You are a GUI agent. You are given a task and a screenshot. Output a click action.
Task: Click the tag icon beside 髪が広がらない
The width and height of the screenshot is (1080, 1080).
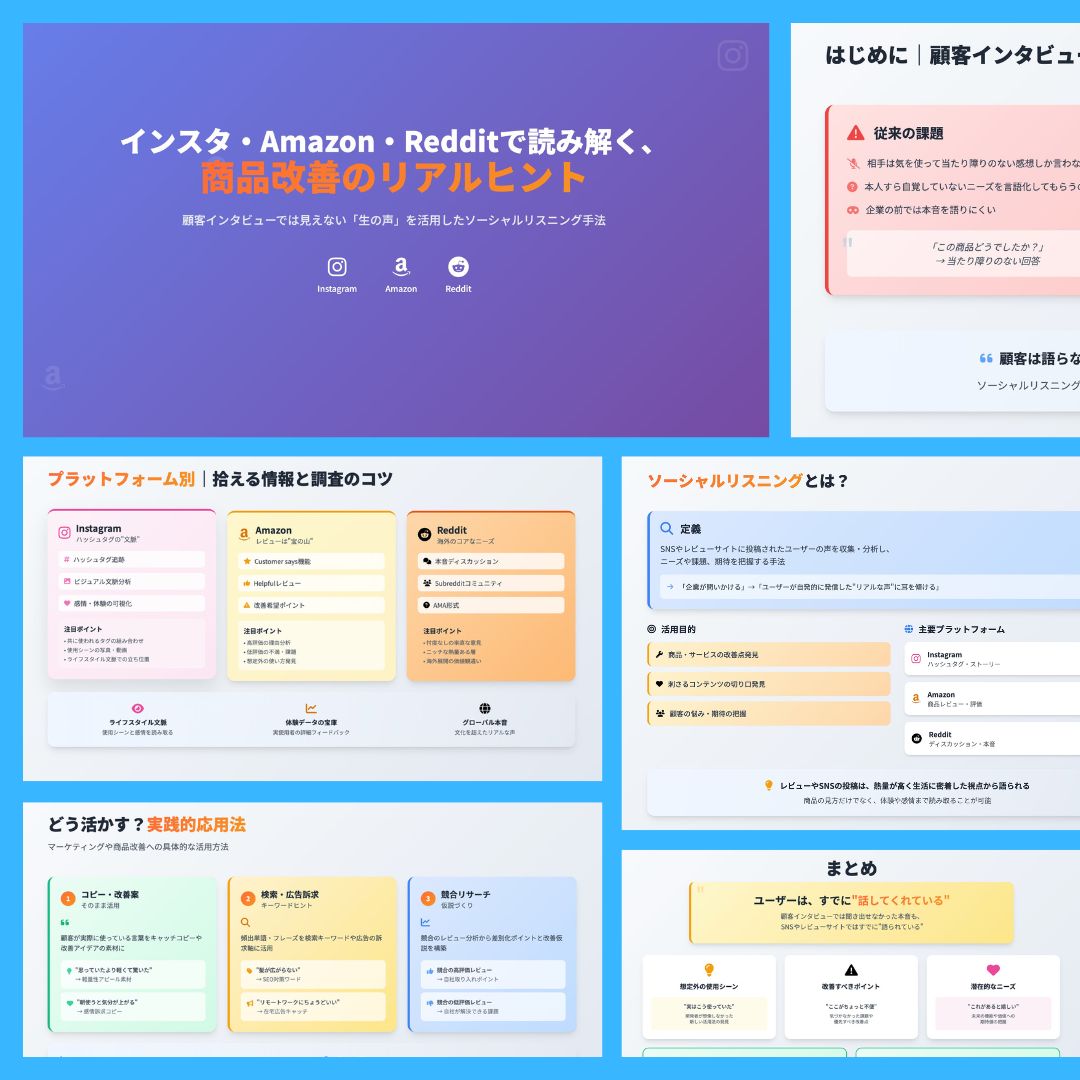coord(249,971)
